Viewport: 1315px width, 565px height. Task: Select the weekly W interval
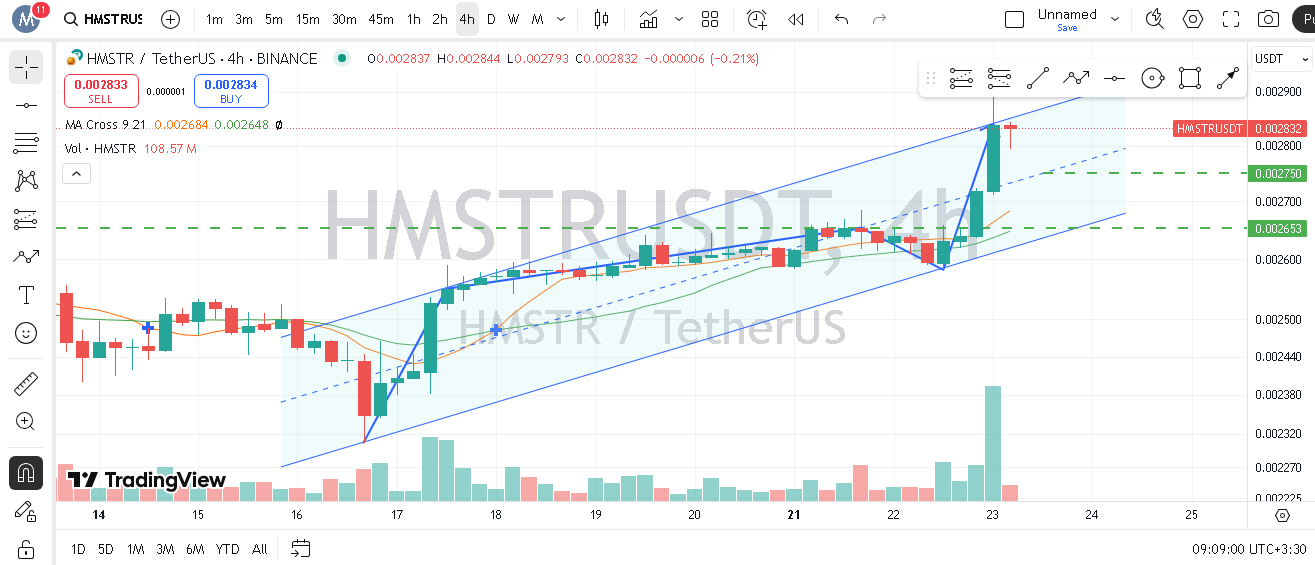coord(513,19)
